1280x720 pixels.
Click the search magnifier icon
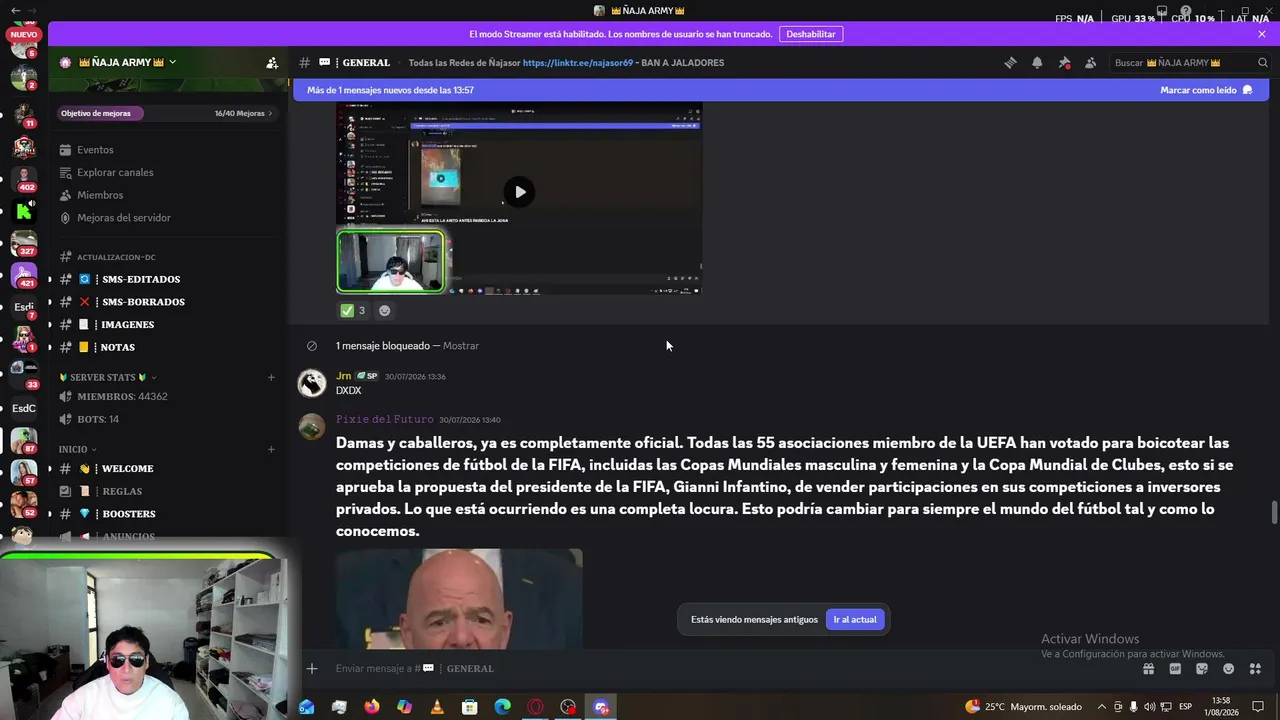coord(1262,62)
